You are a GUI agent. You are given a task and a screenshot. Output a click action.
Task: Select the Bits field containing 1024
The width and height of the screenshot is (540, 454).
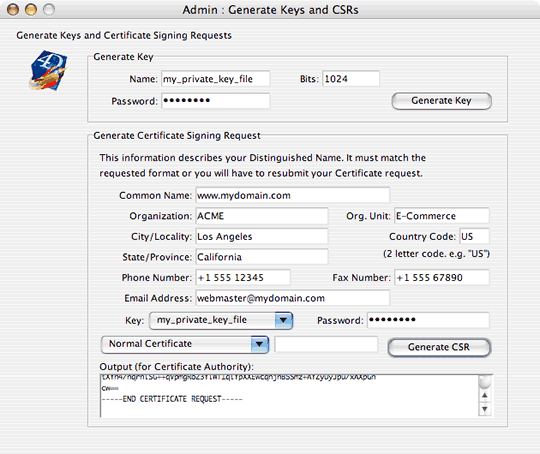(351, 79)
